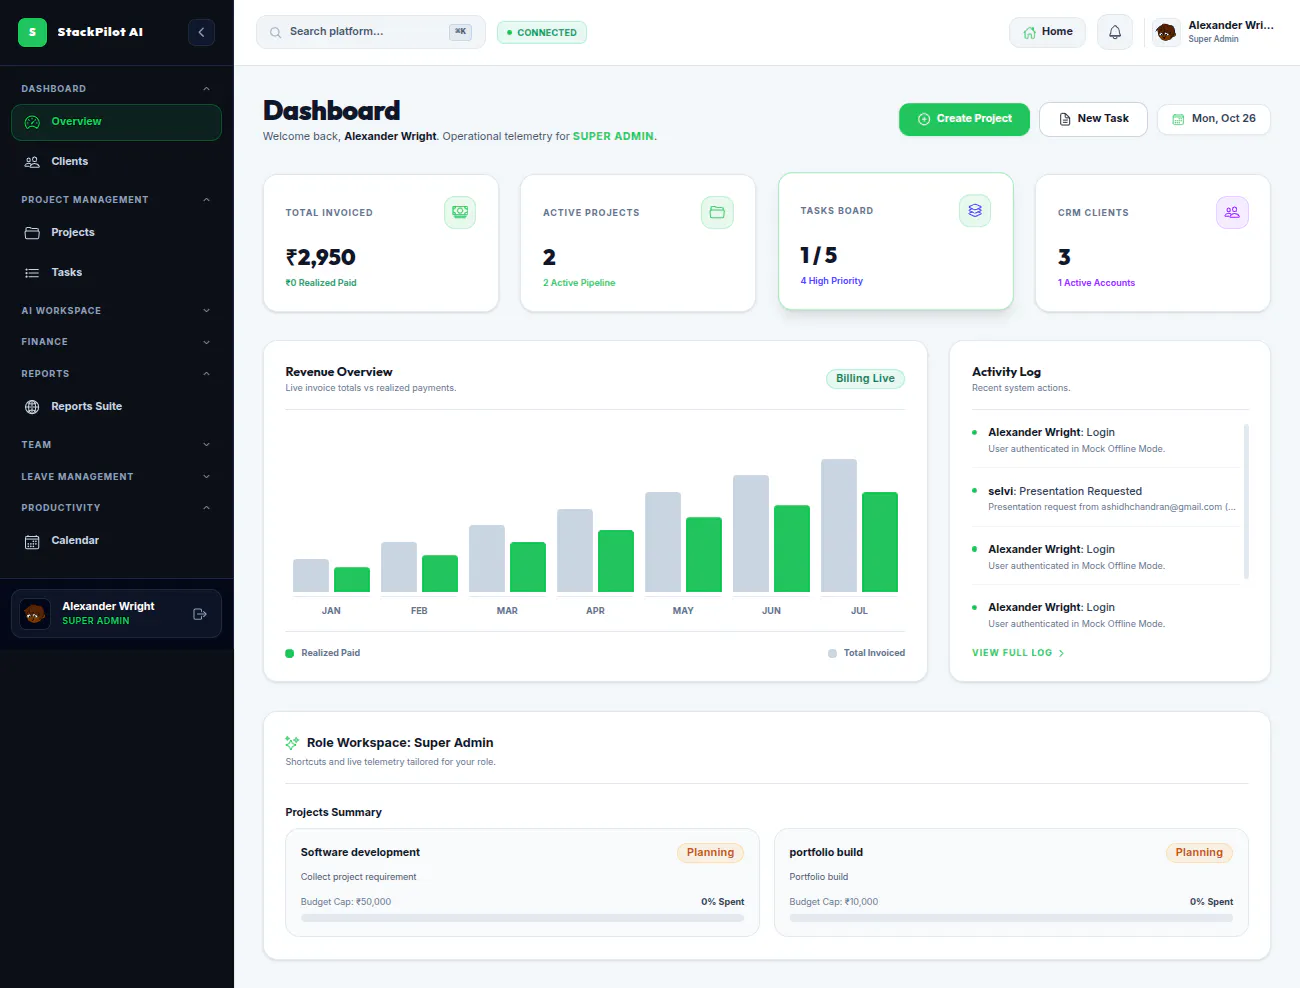Click the Tasks Board stack icon

975,210
